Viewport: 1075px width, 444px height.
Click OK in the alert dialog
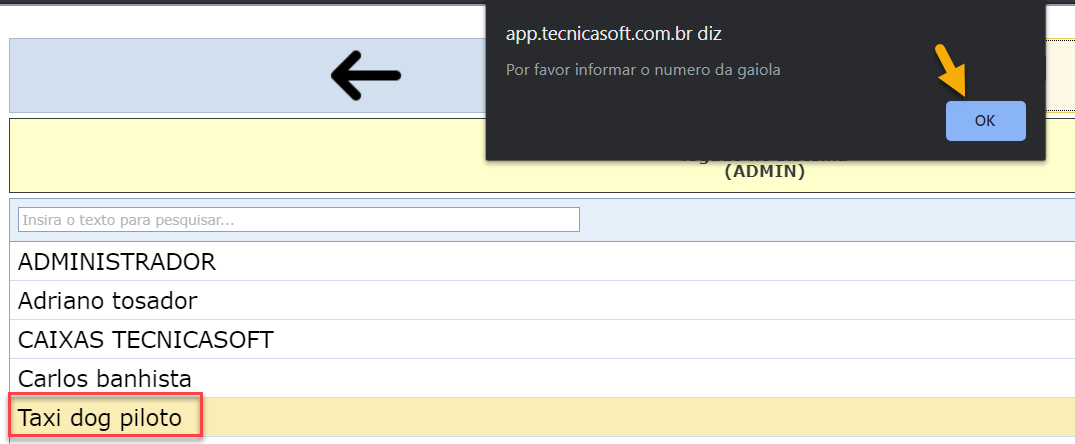985,121
